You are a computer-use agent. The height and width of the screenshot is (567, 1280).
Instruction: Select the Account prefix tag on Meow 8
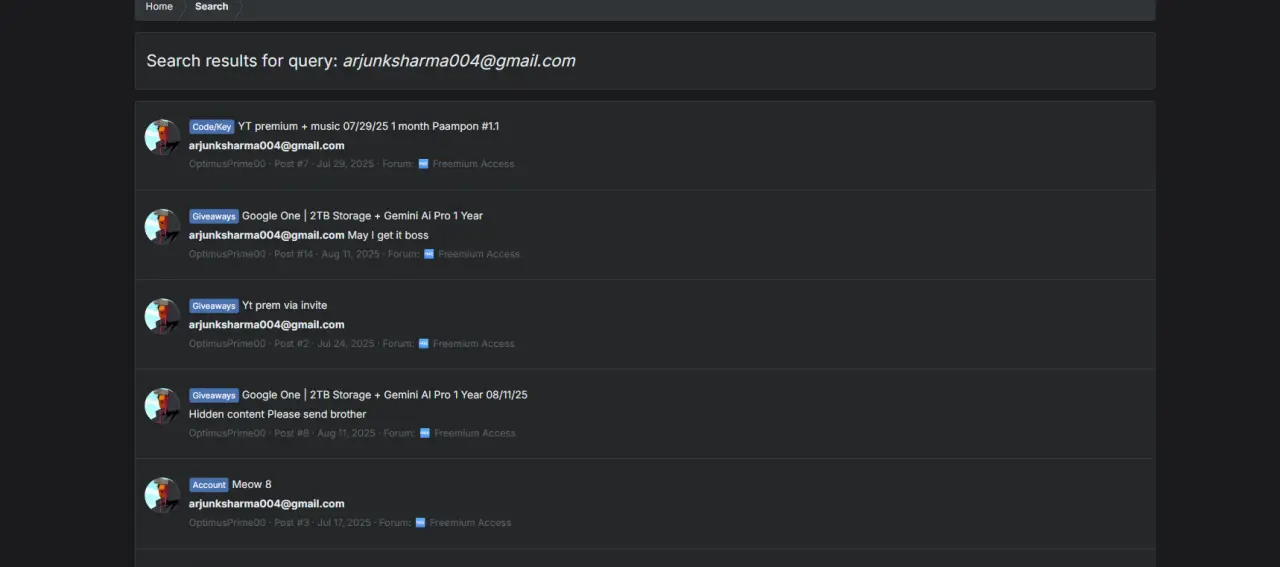(x=209, y=485)
